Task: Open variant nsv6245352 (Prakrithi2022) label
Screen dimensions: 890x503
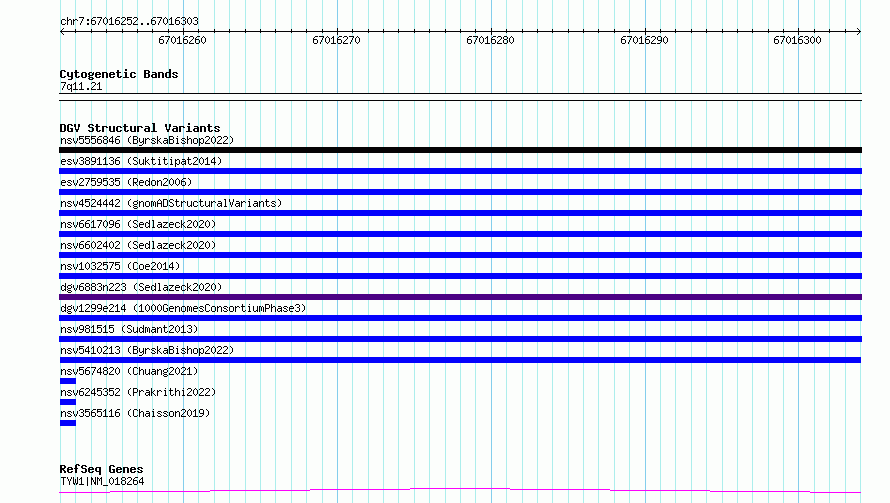Action: pos(138,392)
